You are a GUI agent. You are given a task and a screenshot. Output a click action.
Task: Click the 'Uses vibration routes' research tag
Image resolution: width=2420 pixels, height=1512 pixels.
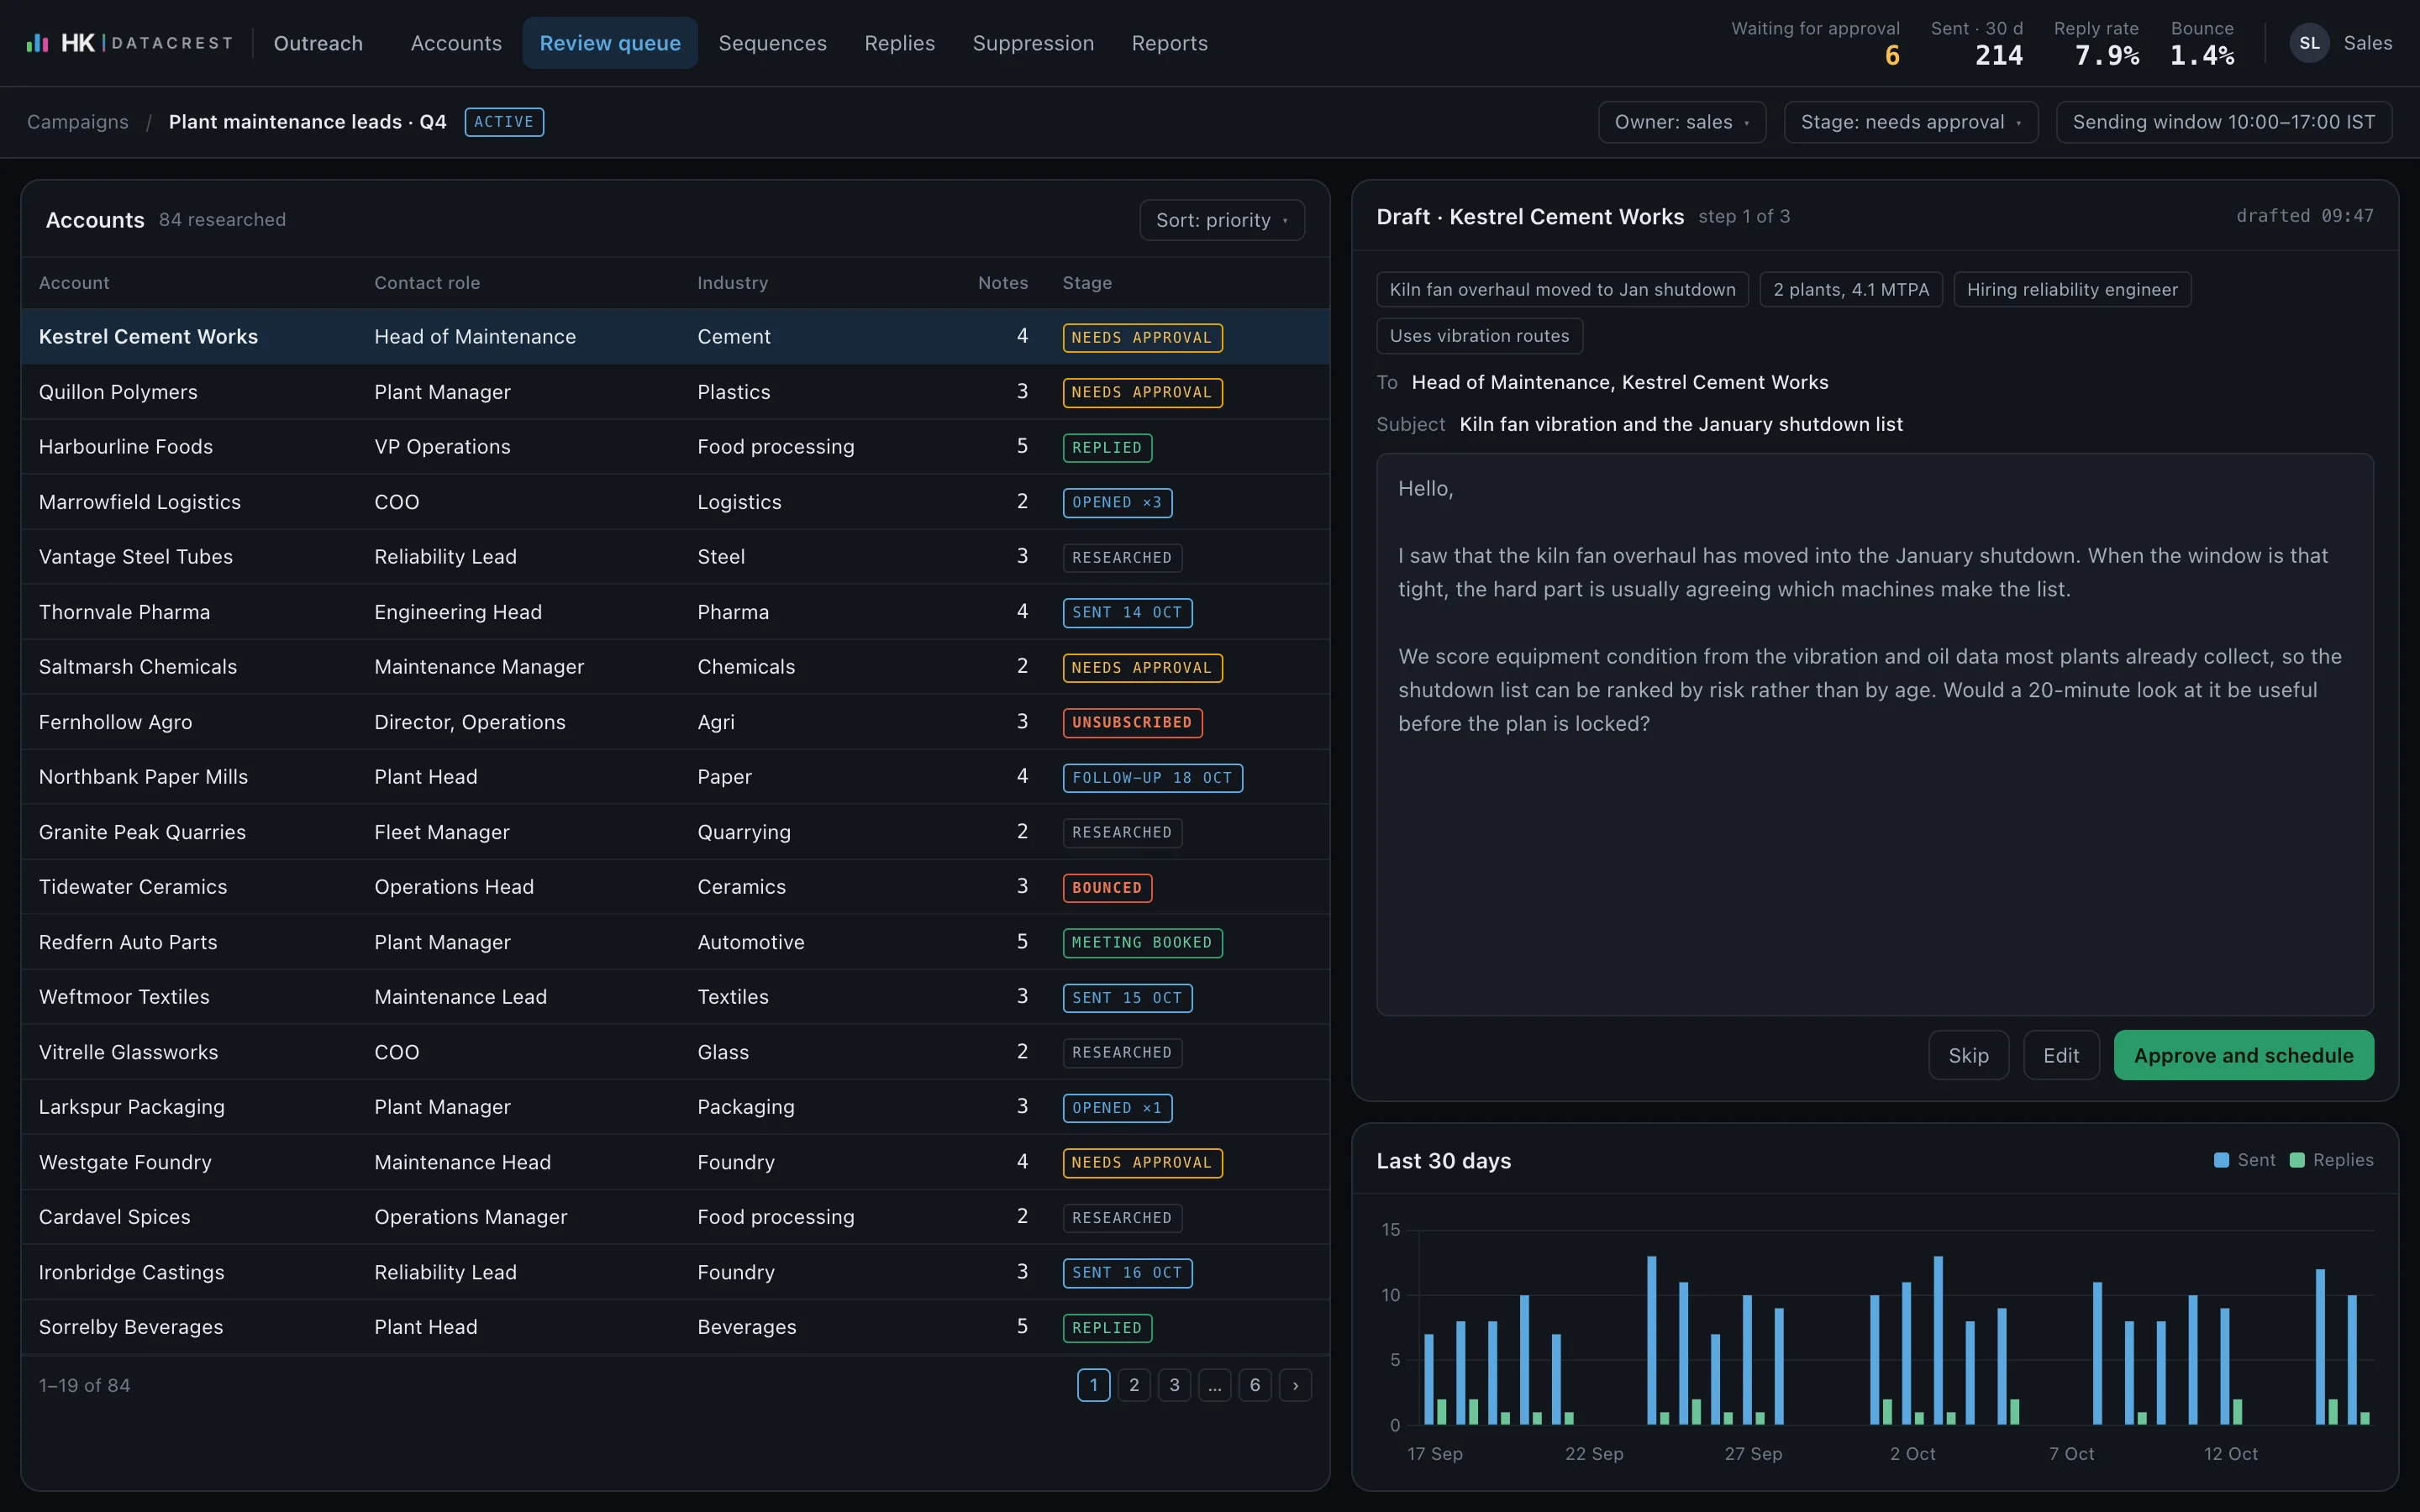click(1479, 336)
